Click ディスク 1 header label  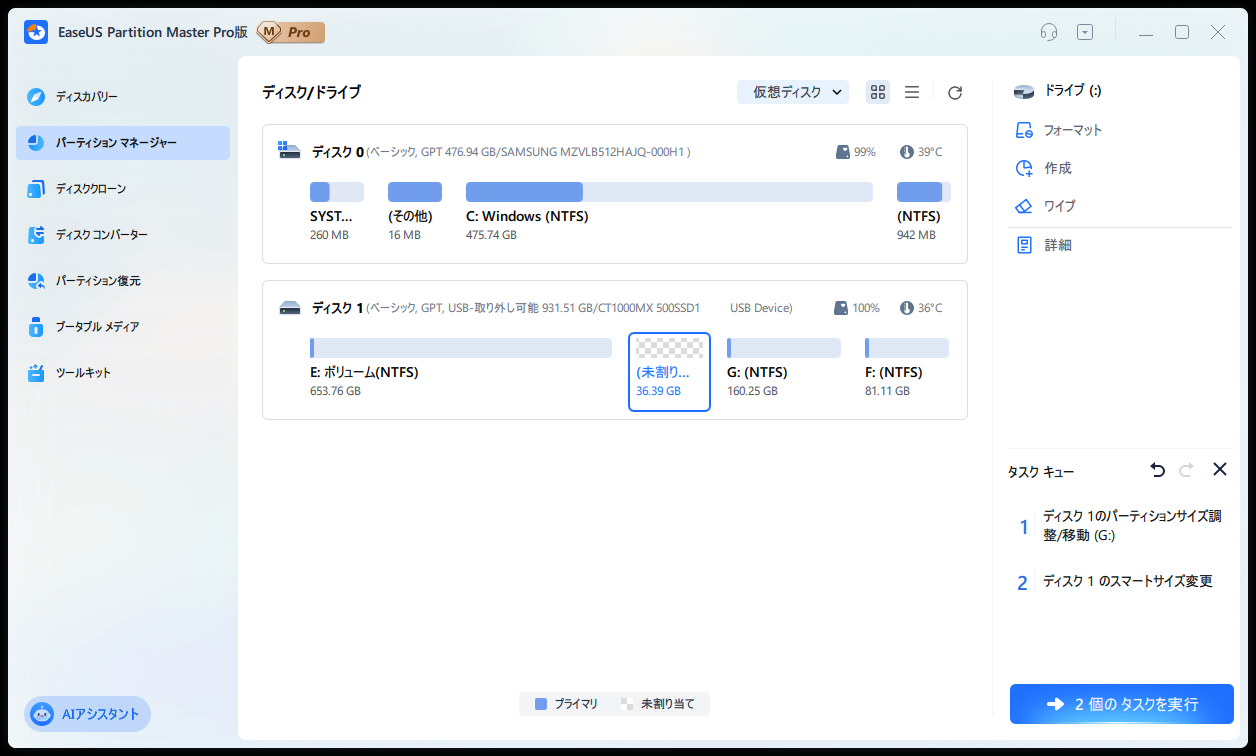pos(338,308)
